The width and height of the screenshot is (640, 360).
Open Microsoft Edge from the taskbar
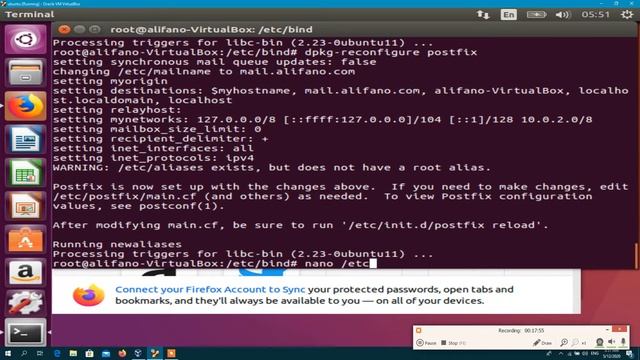point(57,353)
